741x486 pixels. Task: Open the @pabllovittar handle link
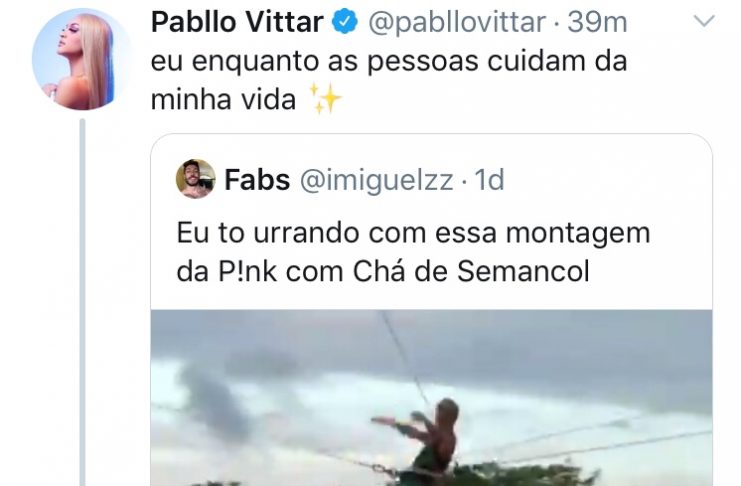tap(457, 23)
